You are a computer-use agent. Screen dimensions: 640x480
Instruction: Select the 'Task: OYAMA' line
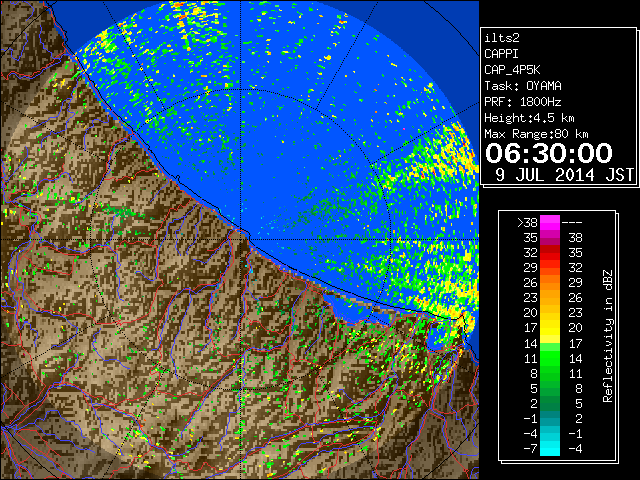click(523, 86)
